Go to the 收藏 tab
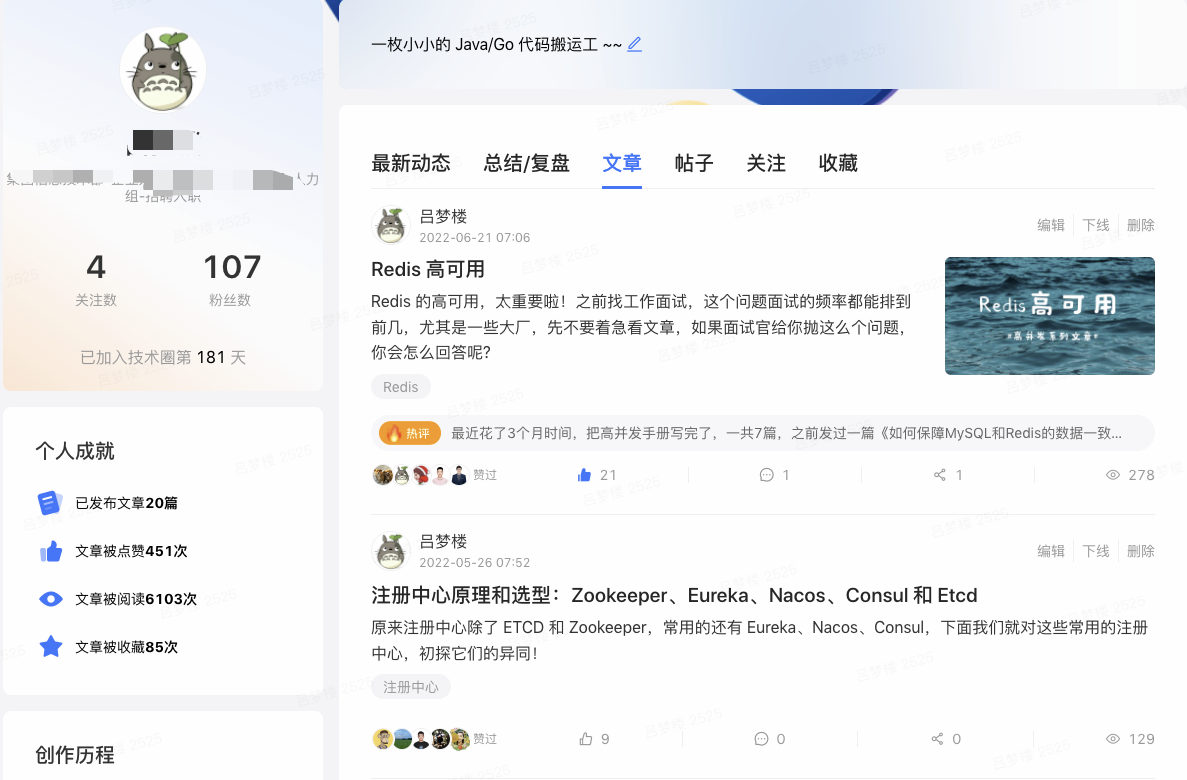 838,163
